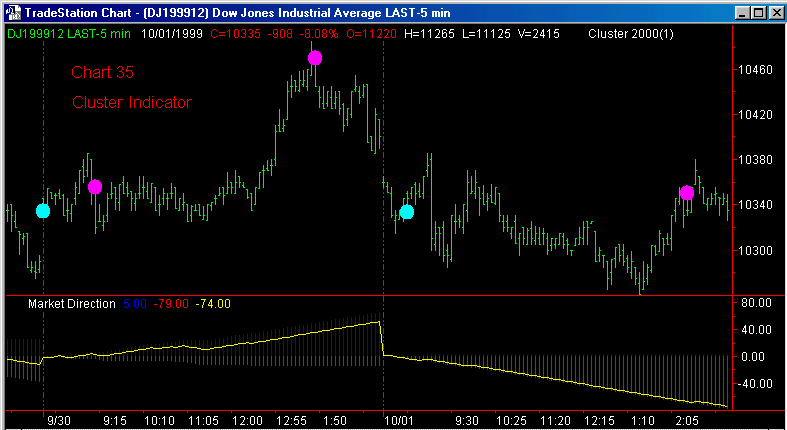Click the '10:10' time axis label
The image size is (787, 430).
point(159,420)
